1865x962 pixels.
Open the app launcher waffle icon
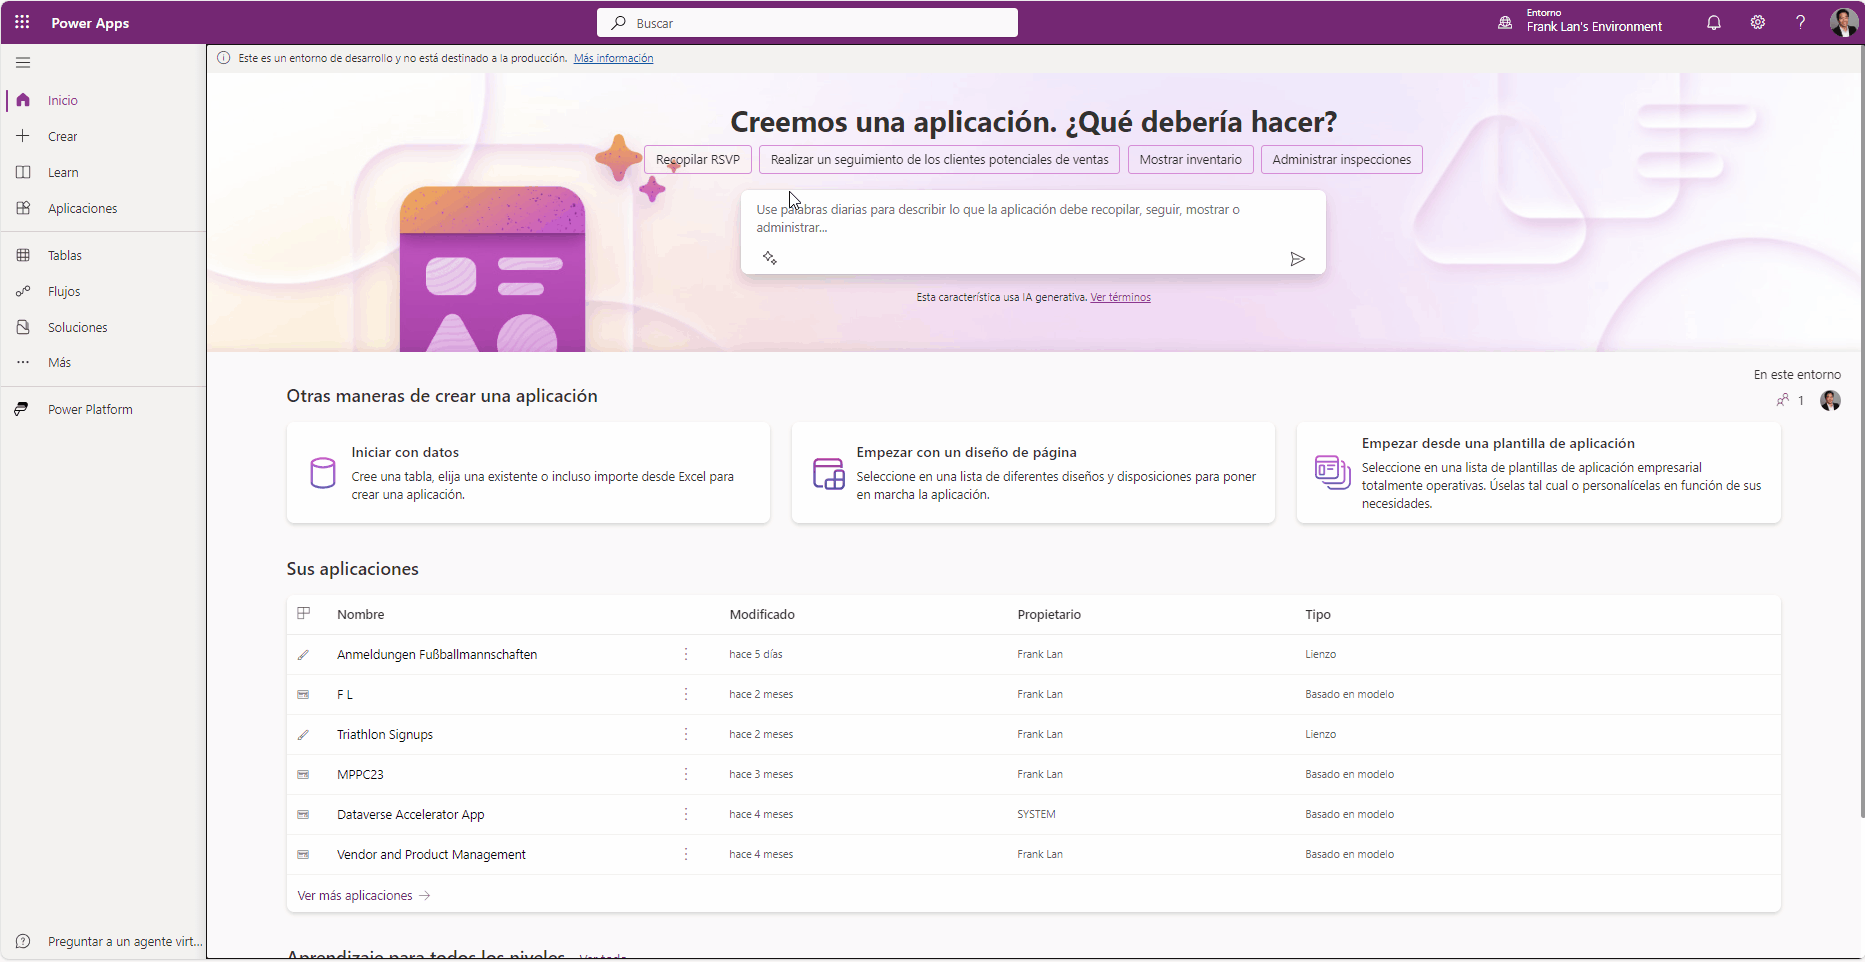[22, 22]
